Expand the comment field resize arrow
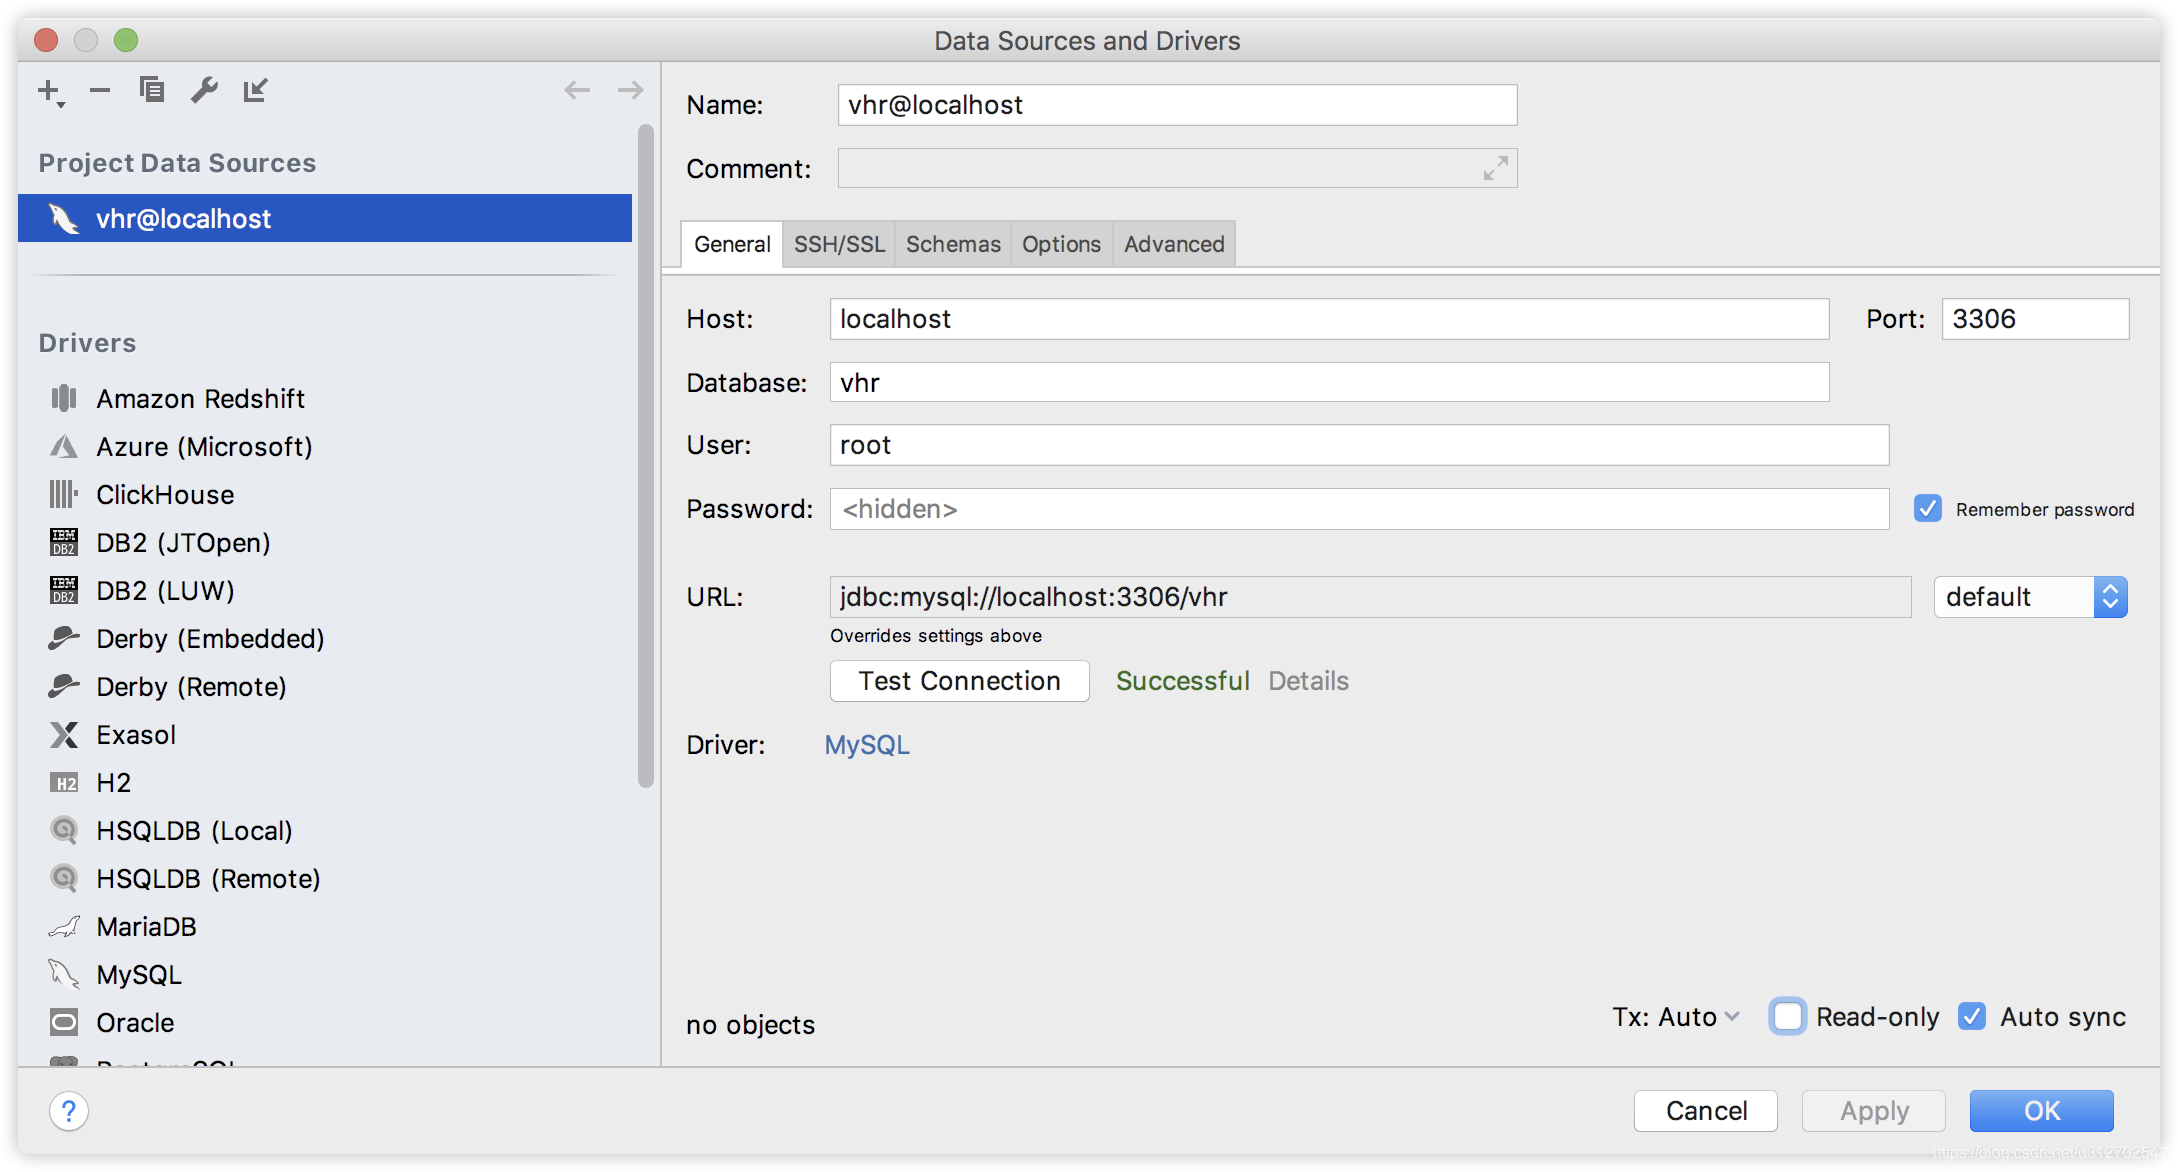Screen dimensions: 2178x1172 (x=1497, y=169)
